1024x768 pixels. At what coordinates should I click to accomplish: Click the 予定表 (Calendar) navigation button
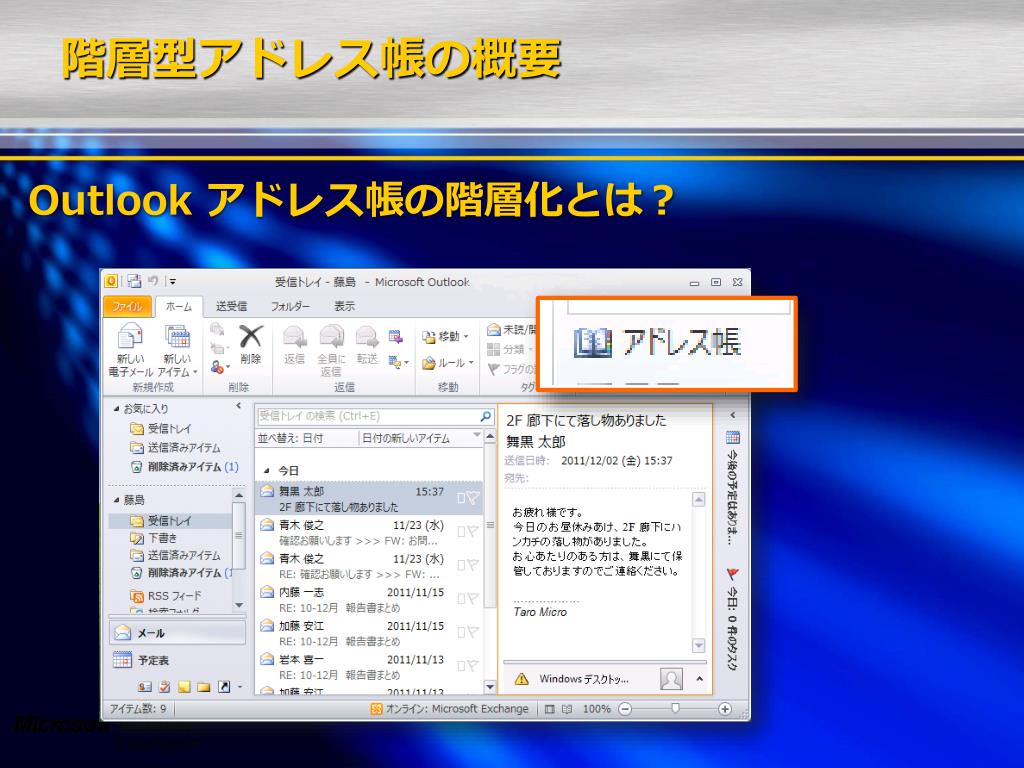click(177, 660)
